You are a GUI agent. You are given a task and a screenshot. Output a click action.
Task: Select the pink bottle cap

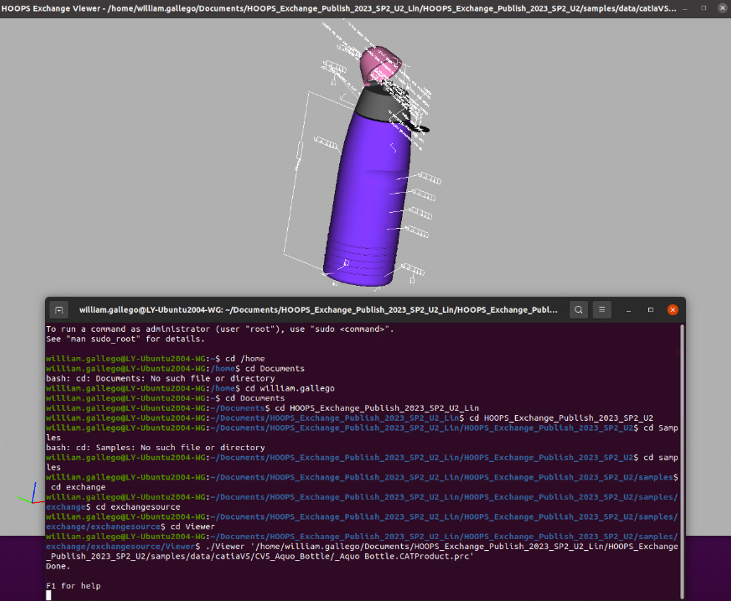(x=380, y=64)
